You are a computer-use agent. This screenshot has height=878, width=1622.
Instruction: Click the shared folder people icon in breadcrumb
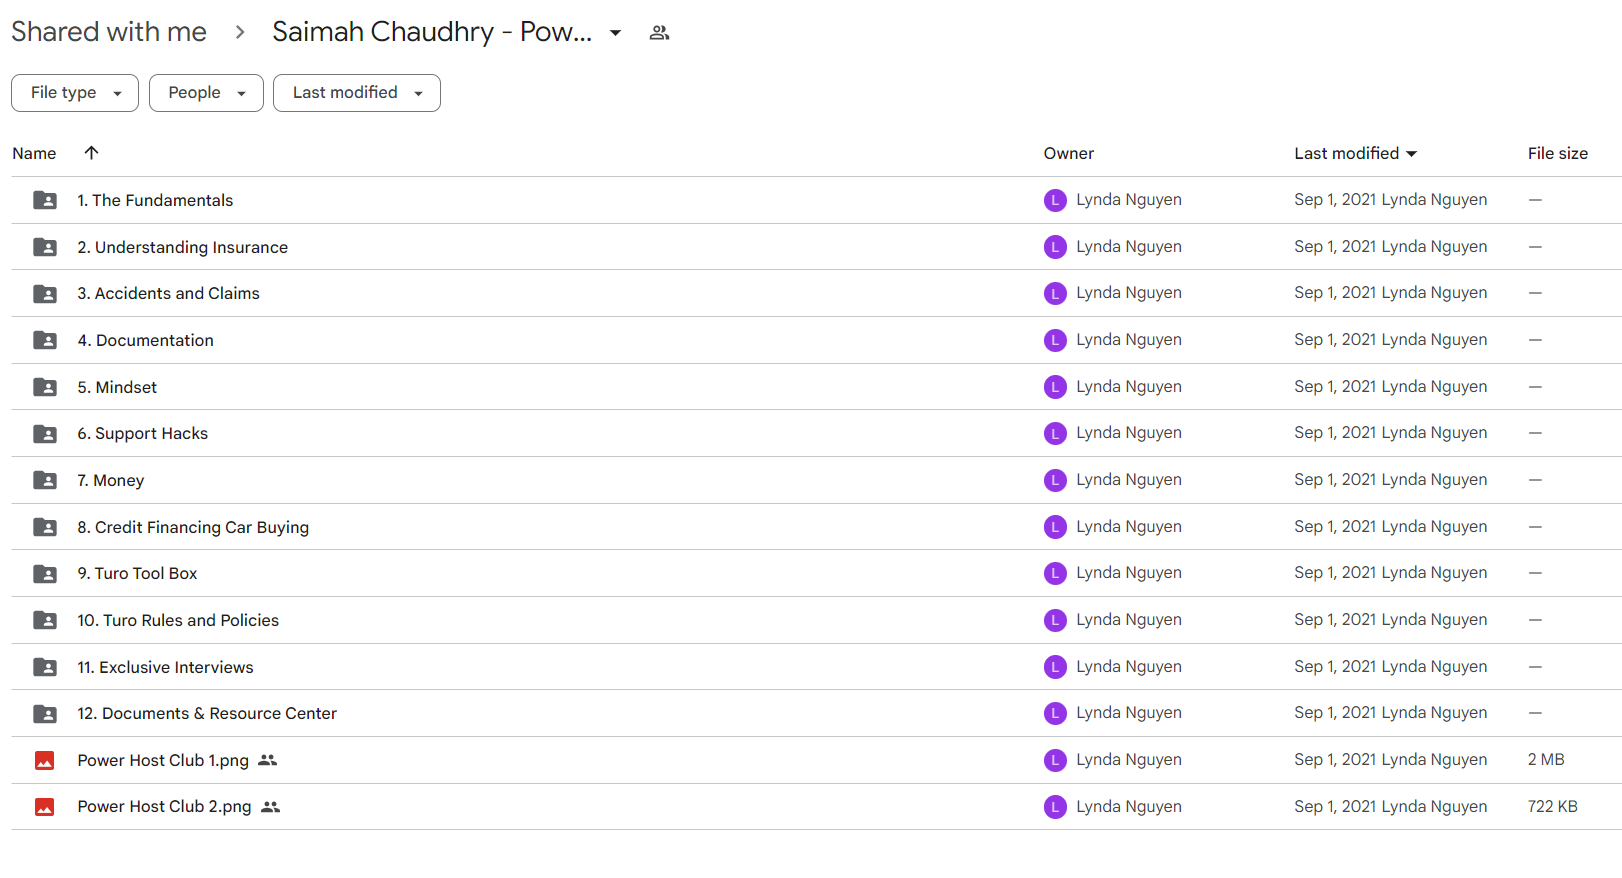[659, 33]
